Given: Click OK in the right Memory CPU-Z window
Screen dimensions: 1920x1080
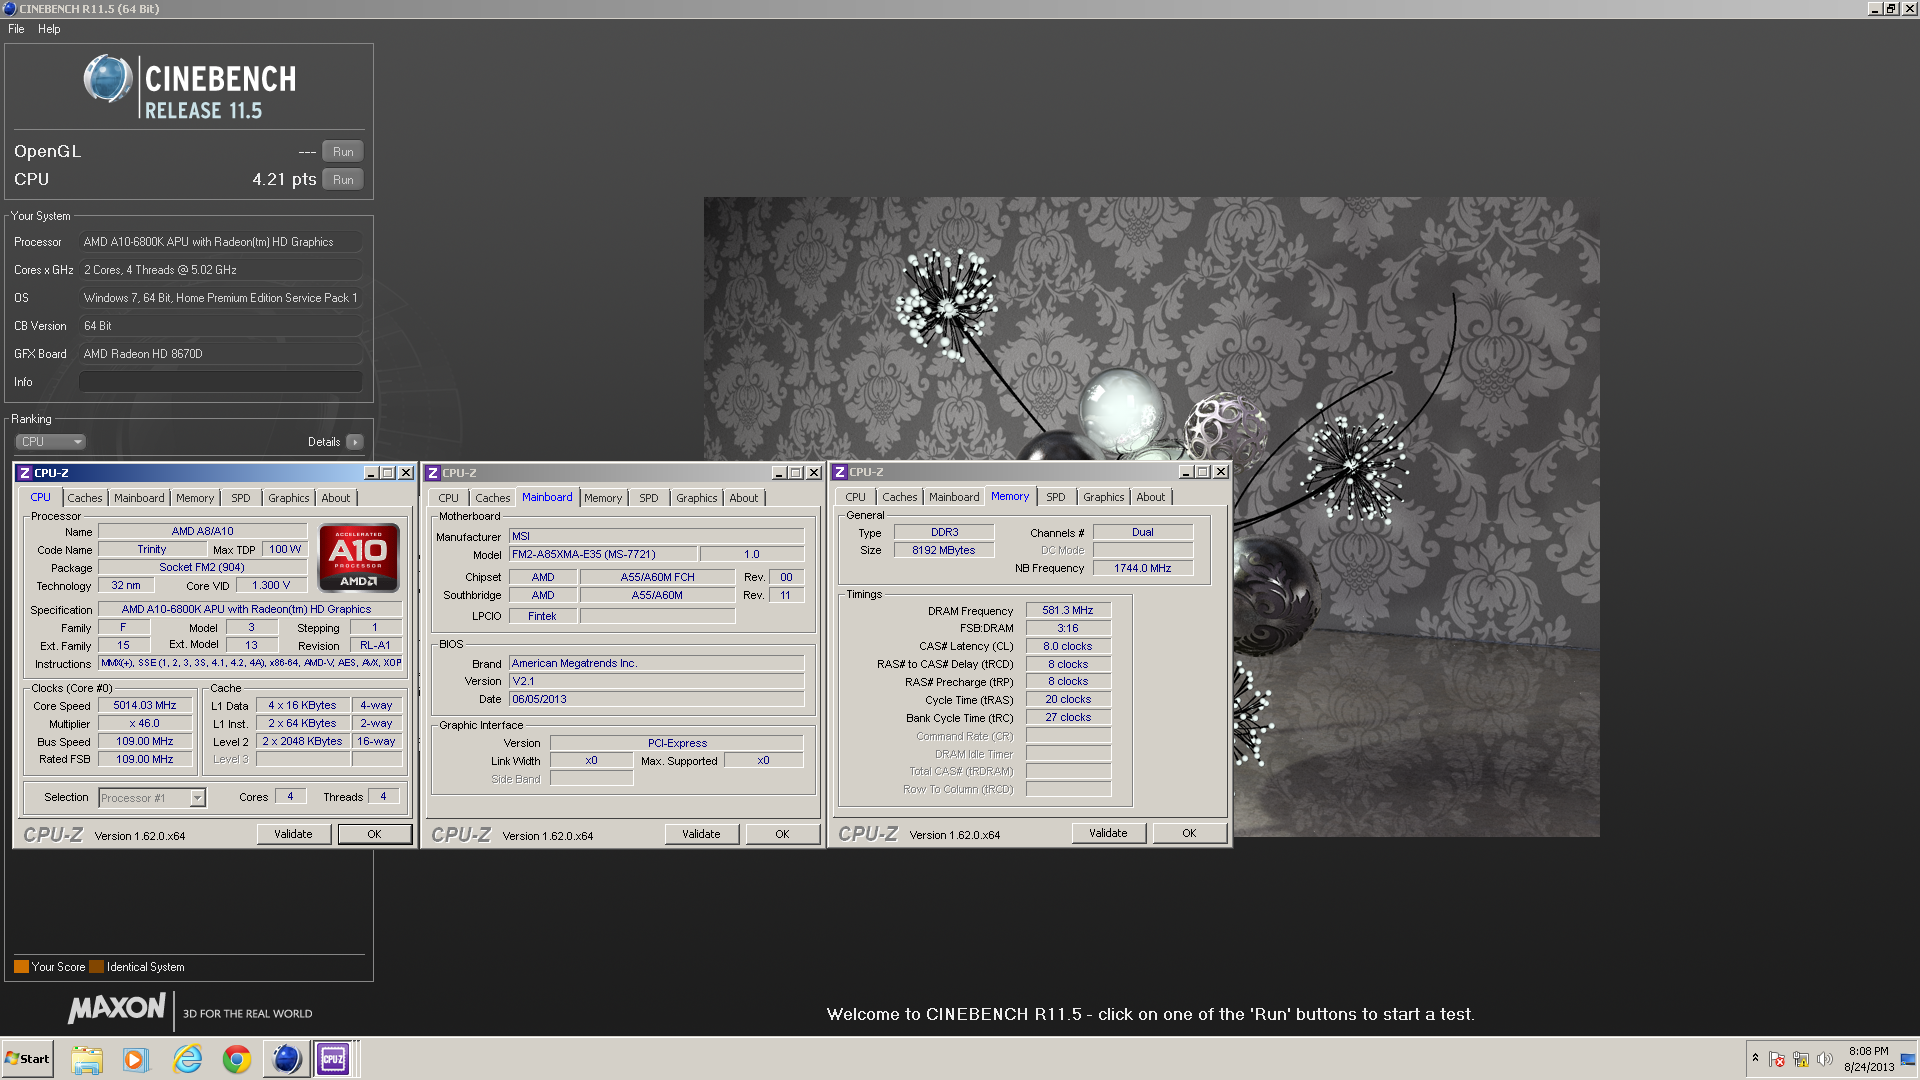Looking at the screenshot, I should click(1189, 833).
